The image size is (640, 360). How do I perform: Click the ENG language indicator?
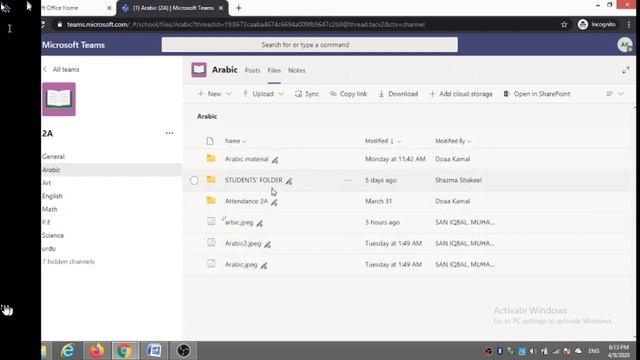[x=594, y=351]
